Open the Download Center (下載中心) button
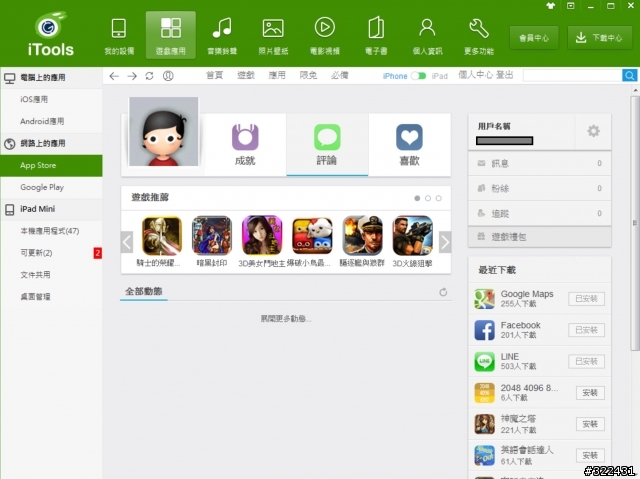Image resolution: width=640 pixels, height=479 pixels. (600, 38)
